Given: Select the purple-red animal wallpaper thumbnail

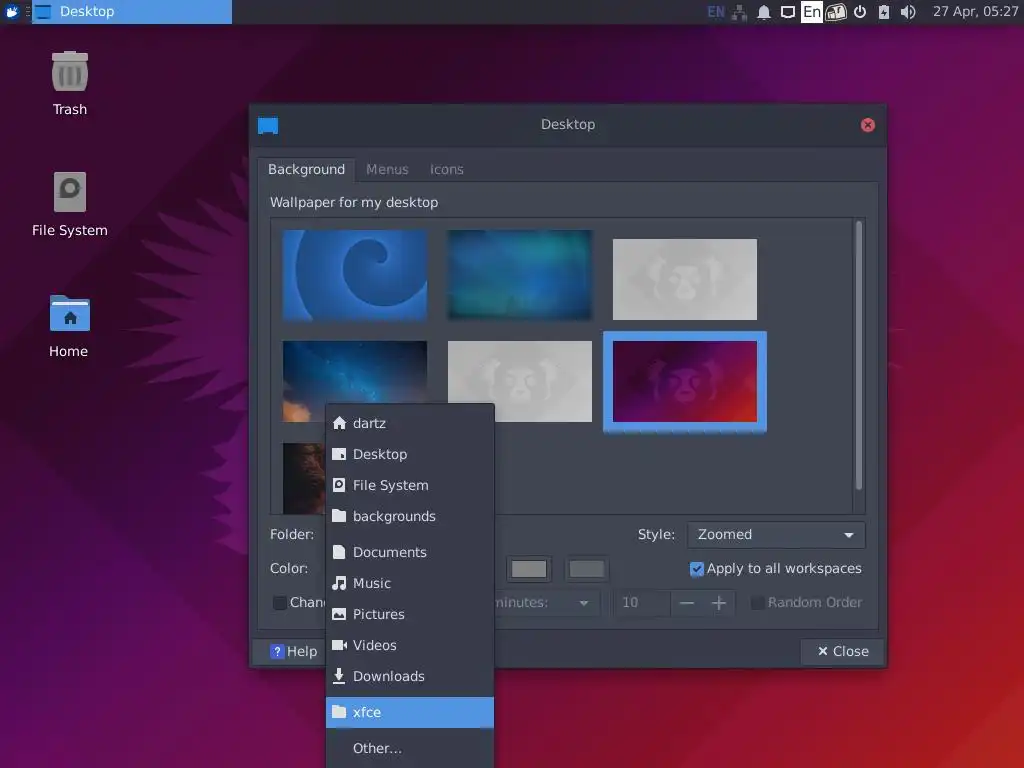Looking at the screenshot, I should (x=684, y=381).
